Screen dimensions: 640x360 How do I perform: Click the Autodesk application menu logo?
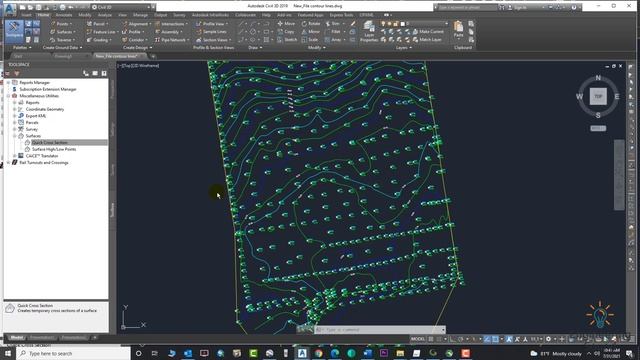tap(10, 8)
